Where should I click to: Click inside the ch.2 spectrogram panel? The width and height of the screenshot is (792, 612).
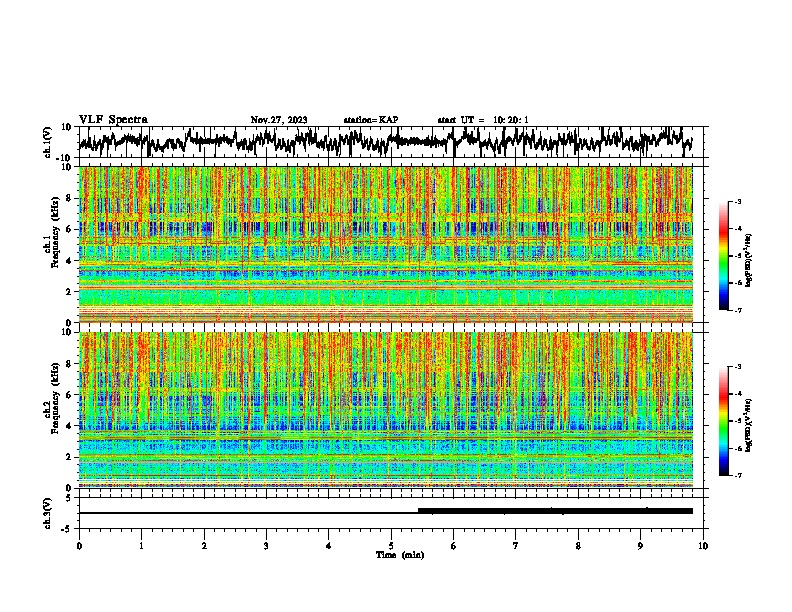[x=385, y=410]
